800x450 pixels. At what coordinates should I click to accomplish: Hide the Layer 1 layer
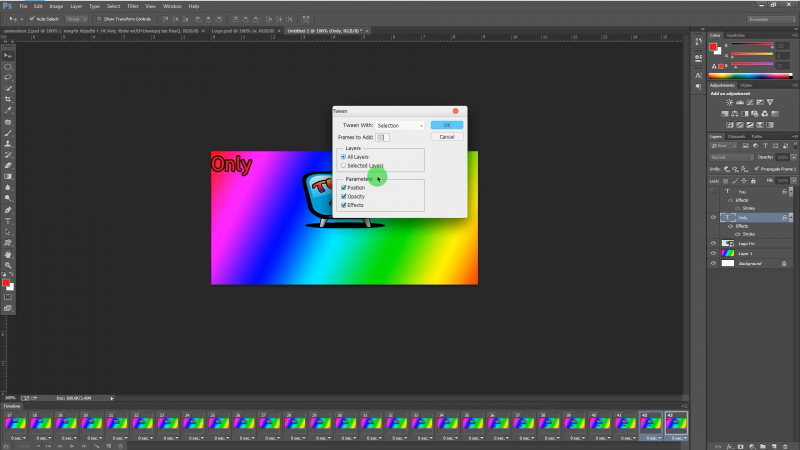click(713, 253)
